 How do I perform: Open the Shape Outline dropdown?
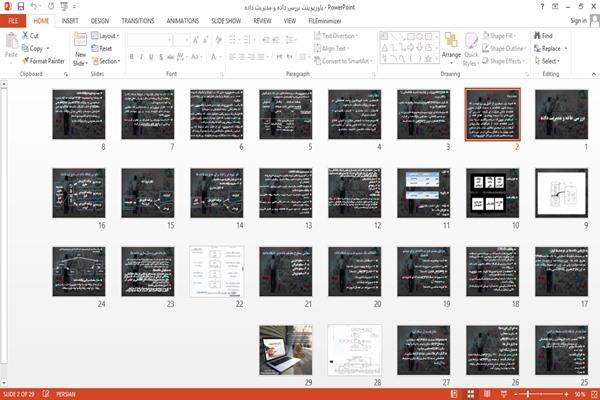point(504,48)
